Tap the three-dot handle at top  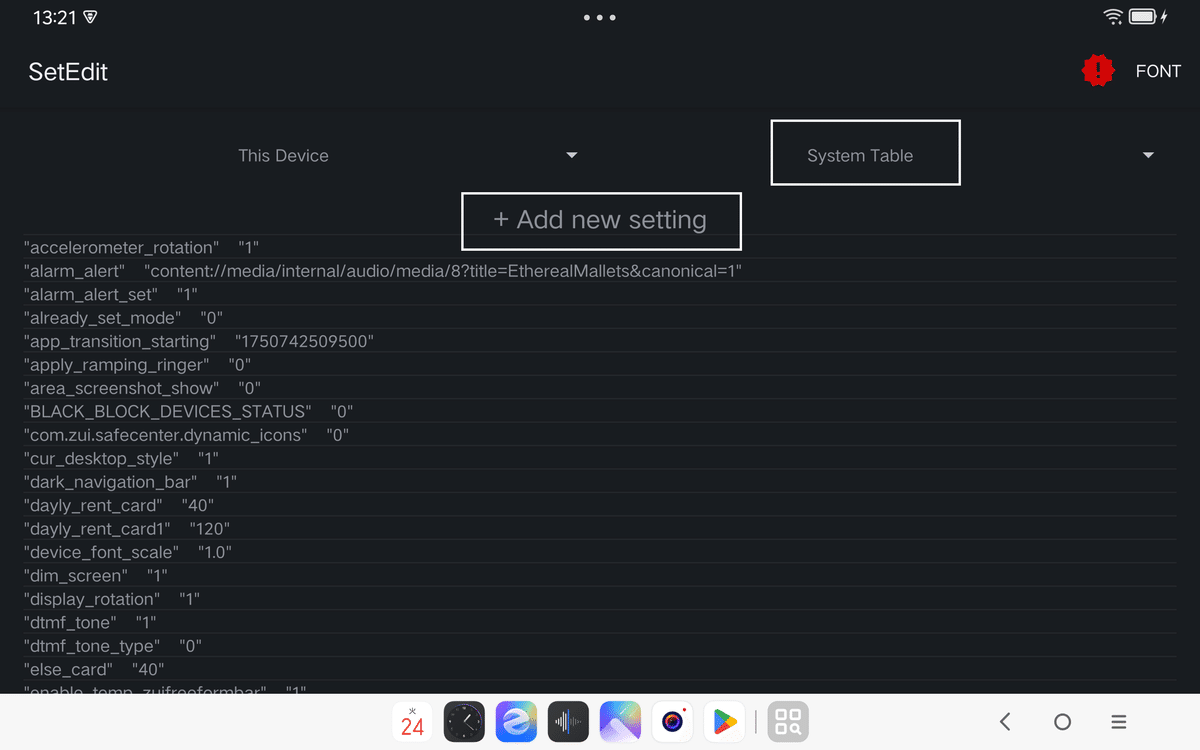tap(600, 17)
